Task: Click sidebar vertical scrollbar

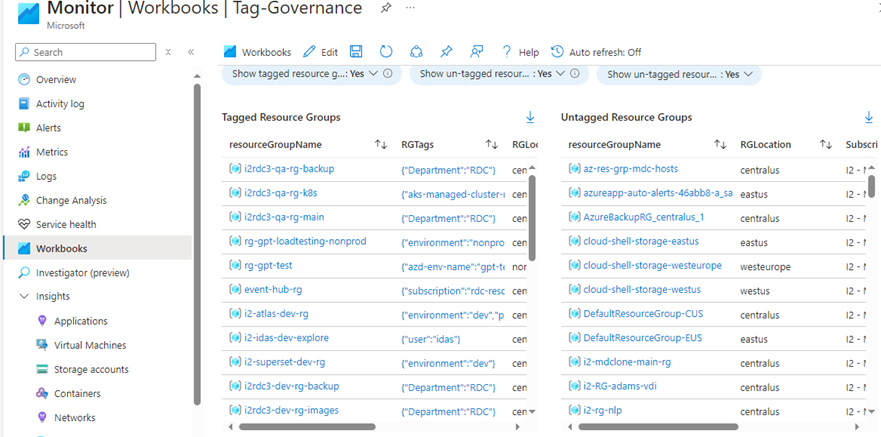Action: click(x=197, y=244)
